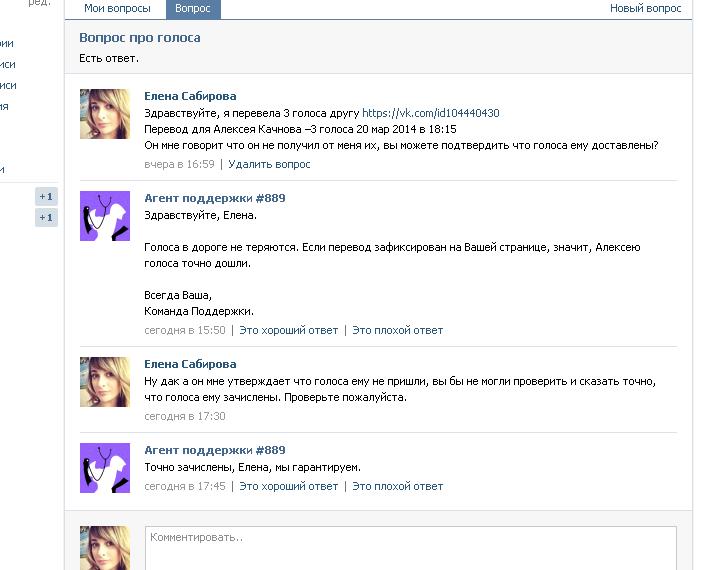Click the Вопрос про голоса heading
The width and height of the screenshot is (728, 570).
pyautogui.click(x=140, y=38)
